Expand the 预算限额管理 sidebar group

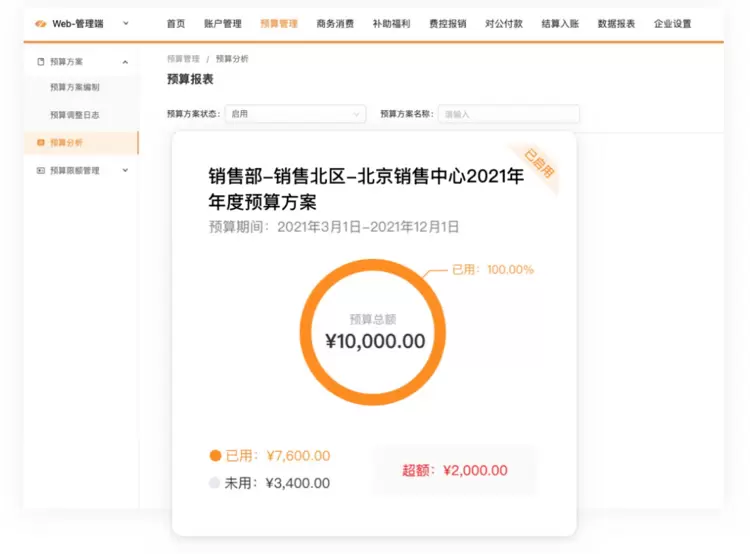pos(125,171)
